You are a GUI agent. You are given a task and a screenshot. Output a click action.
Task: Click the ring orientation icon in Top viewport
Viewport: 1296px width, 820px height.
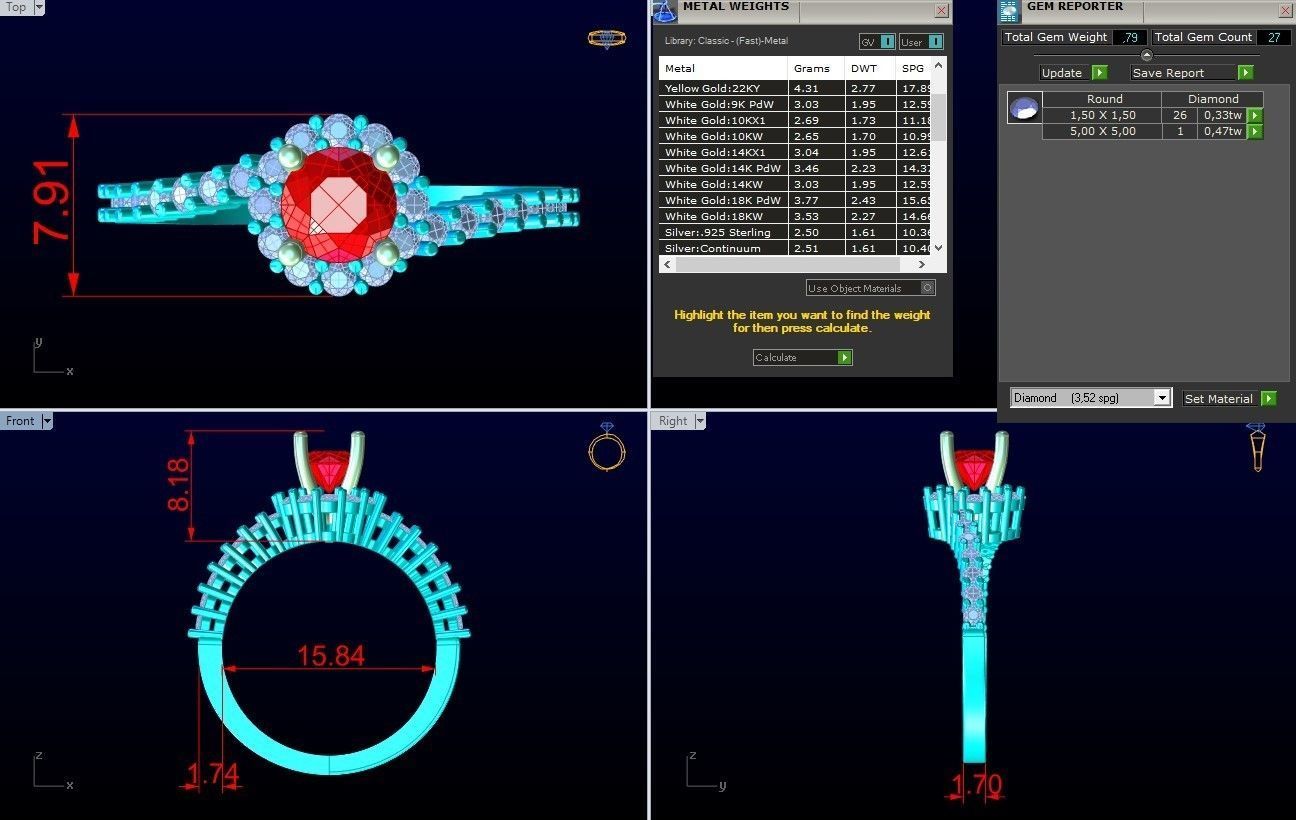pyautogui.click(x=607, y=39)
